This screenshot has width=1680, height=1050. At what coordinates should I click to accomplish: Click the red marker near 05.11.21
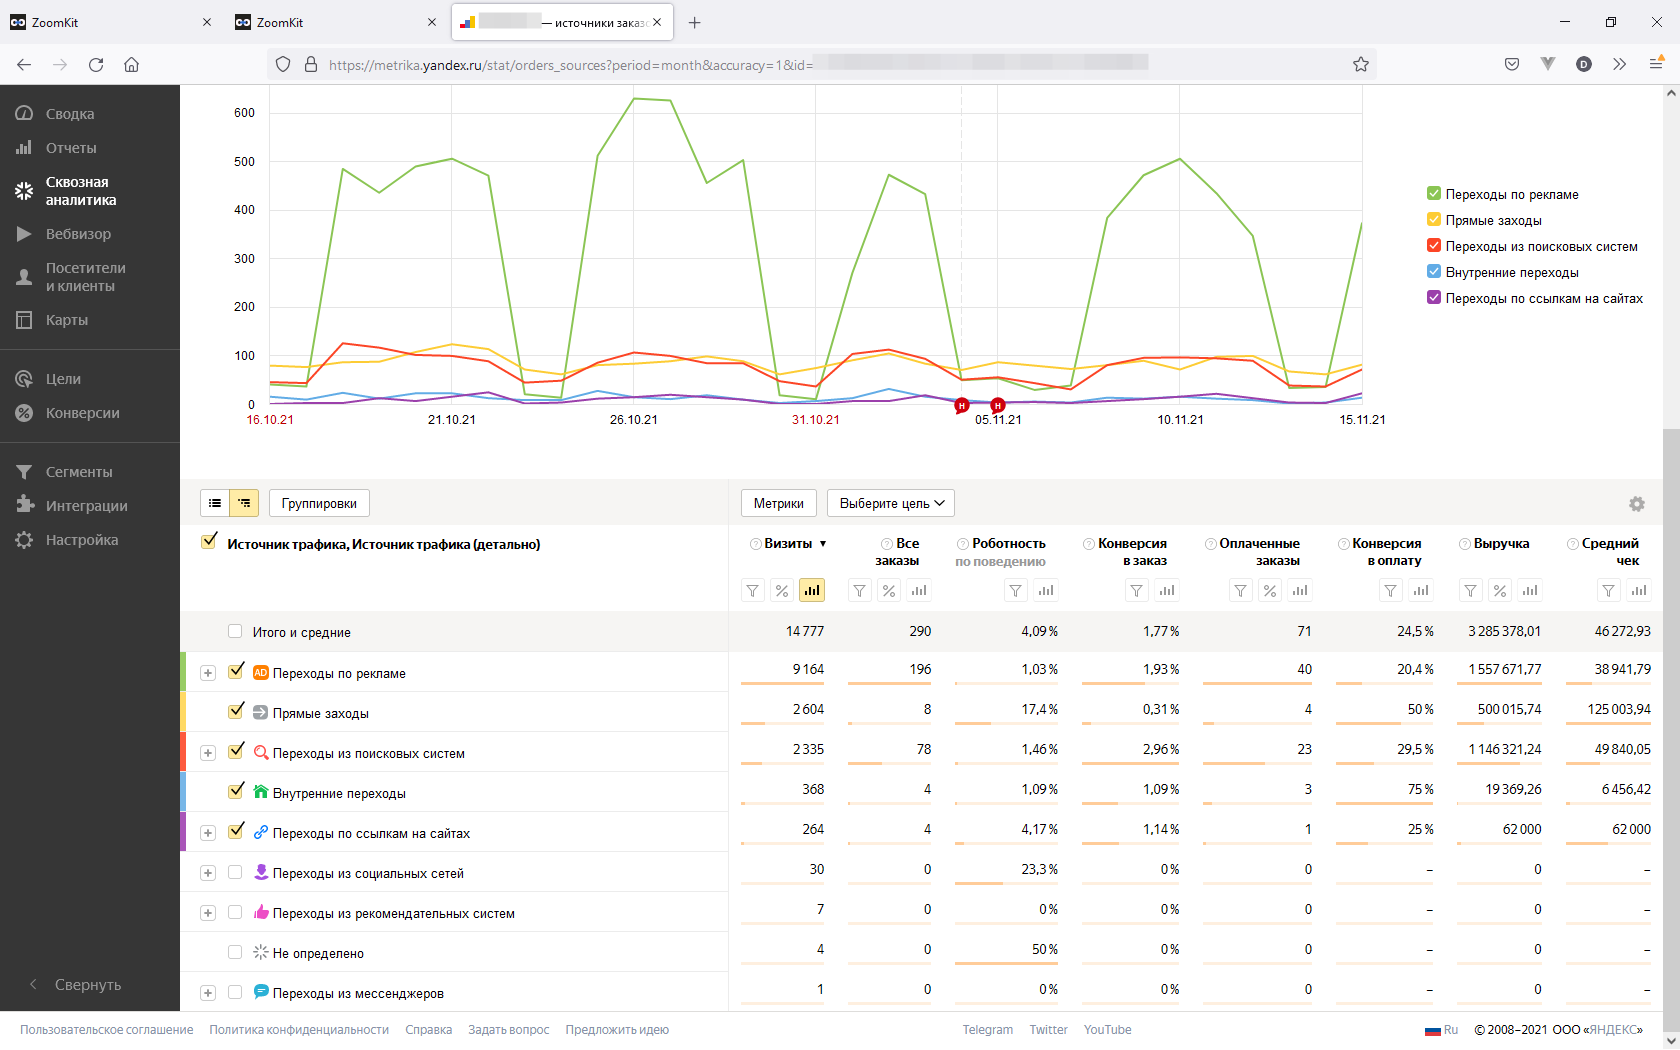997,405
